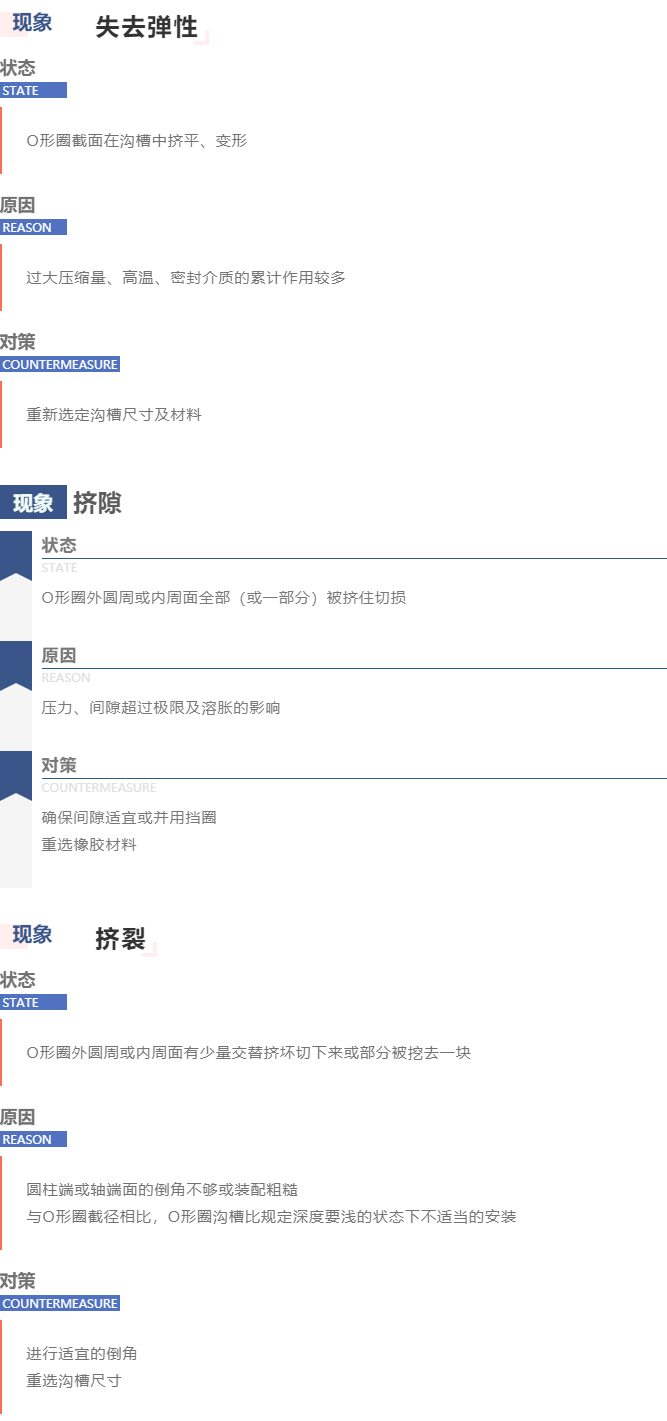This screenshot has width=667, height=1421.
Task: Select the line 过大压缩量、高温、密封介质的累计作用较多
Action: click(x=186, y=278)
